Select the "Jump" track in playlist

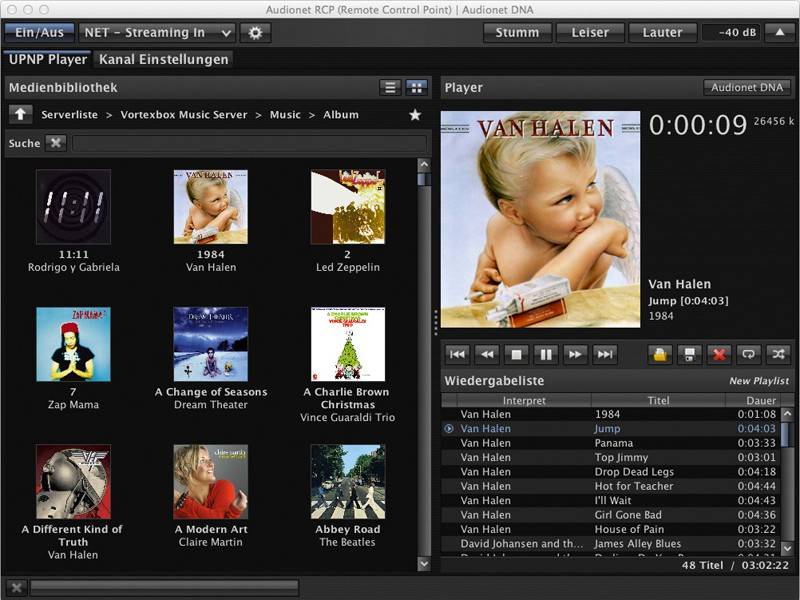tap(611, 429)
